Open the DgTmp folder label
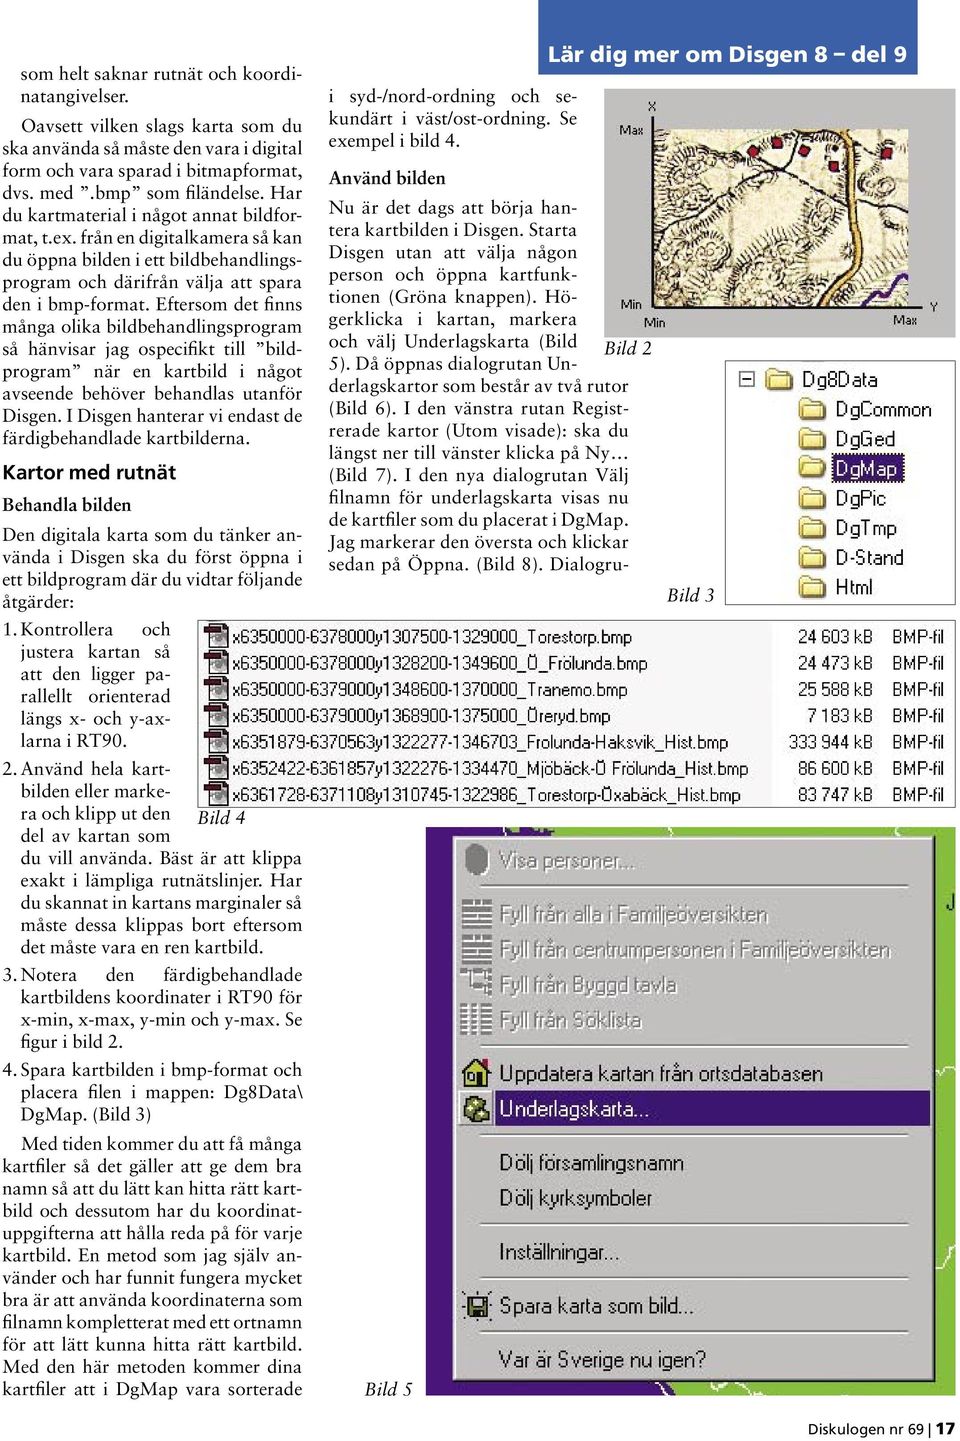 point(866,528)
